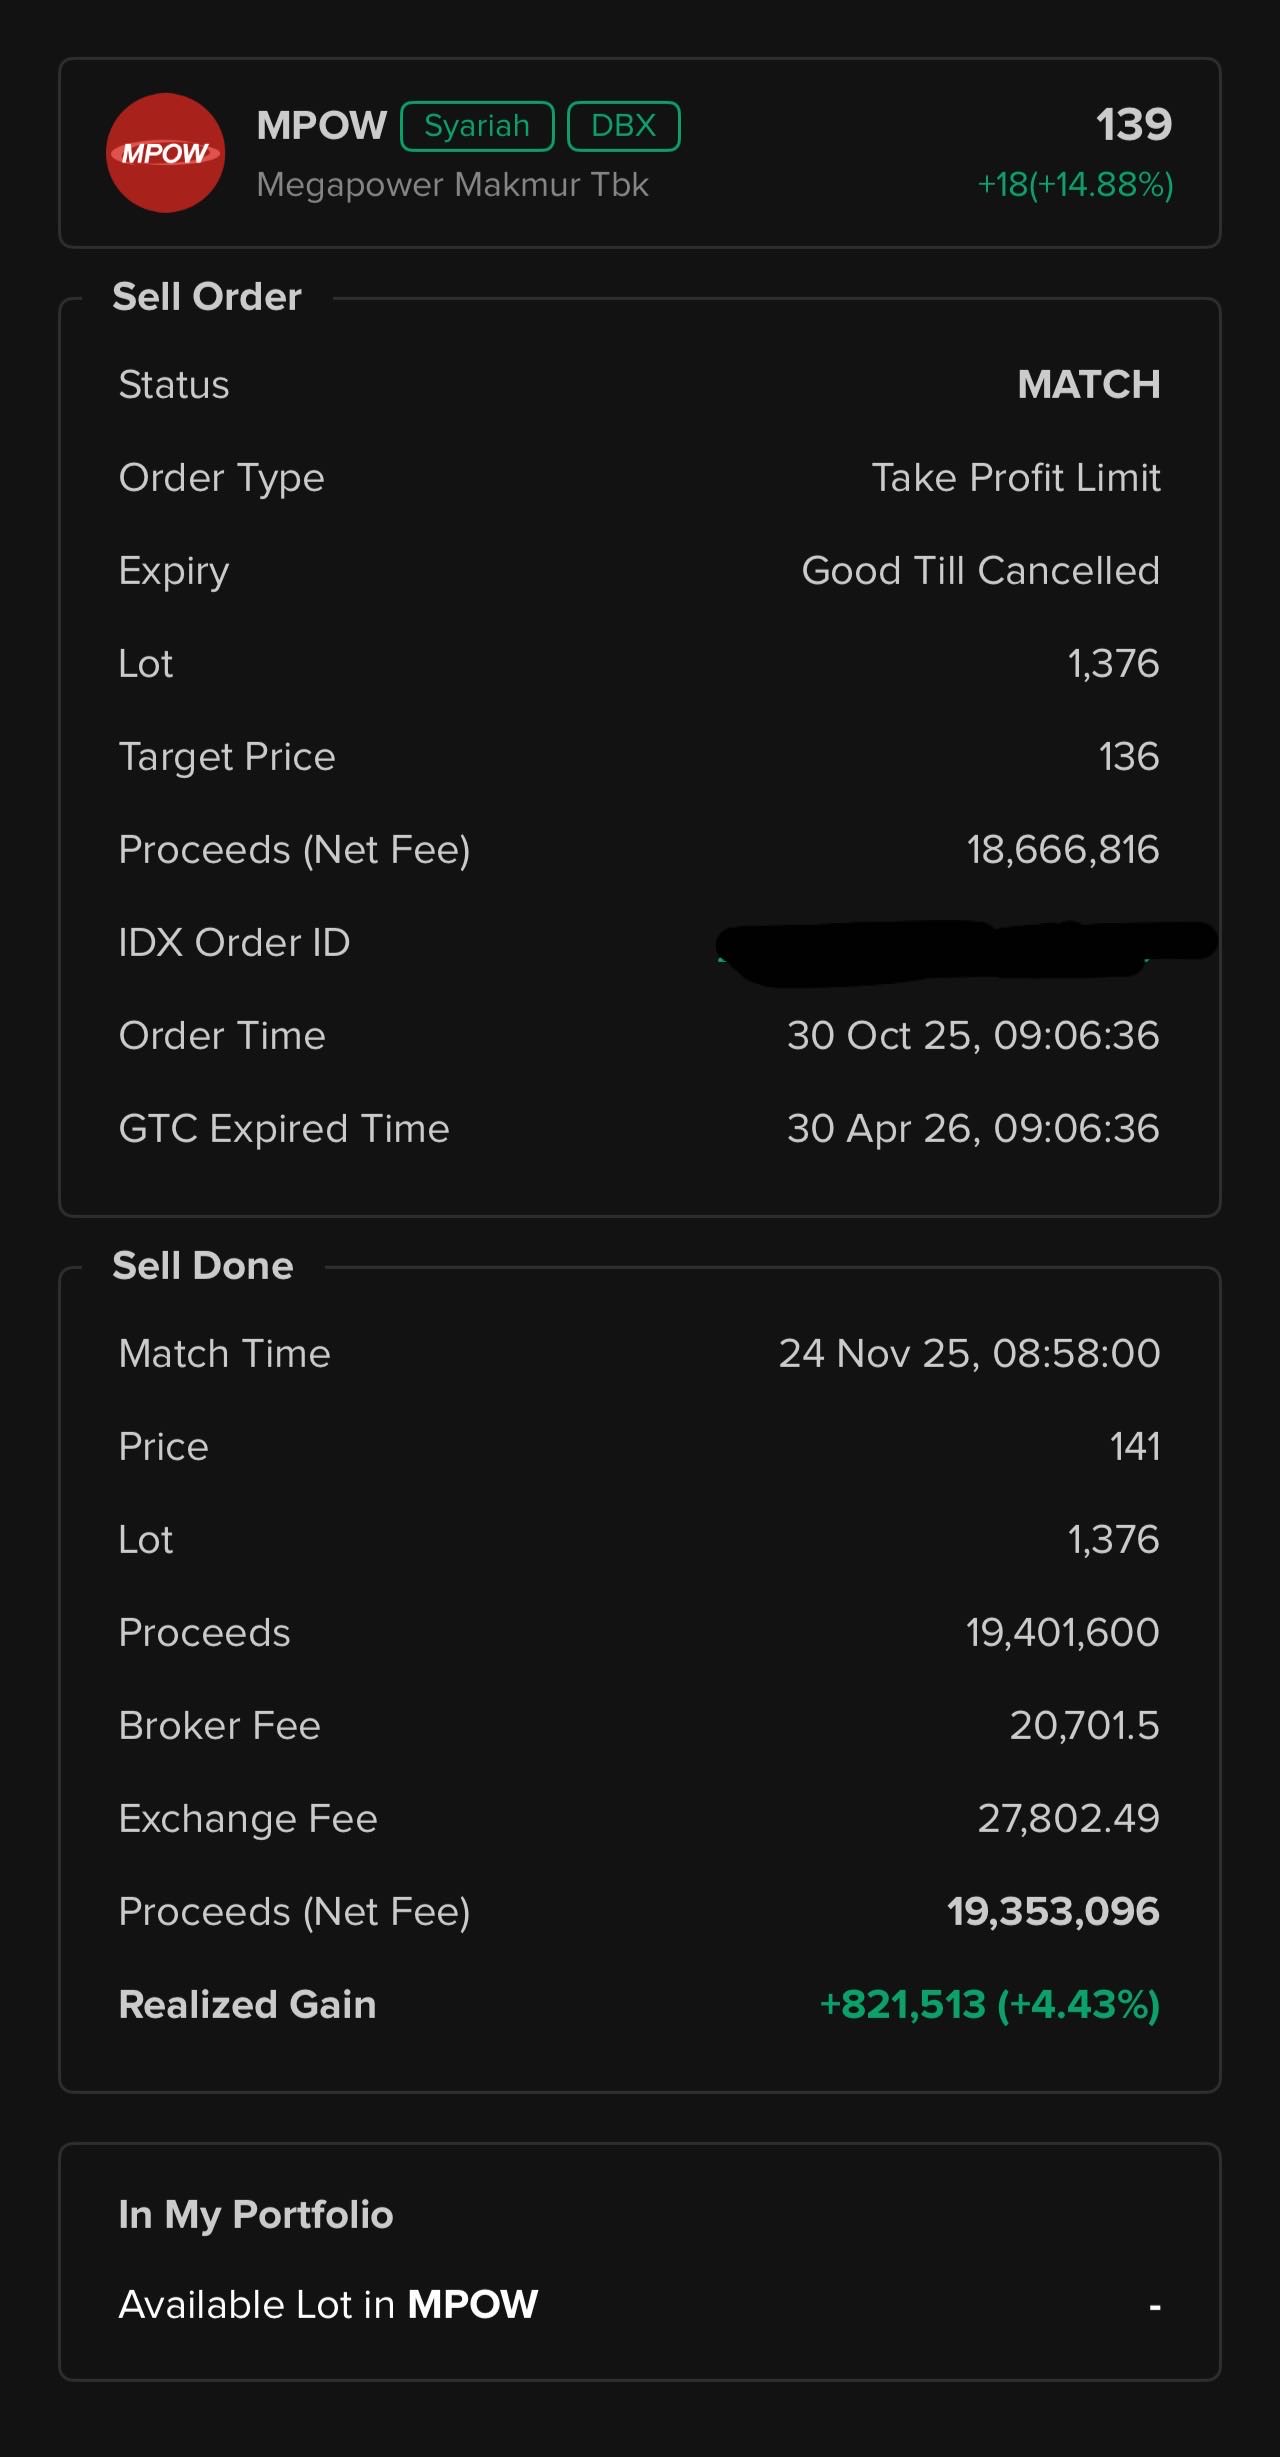Click the Match Time 24 Nov 25 value
Screen dimensions: 1280x2457
(969, 1354)
